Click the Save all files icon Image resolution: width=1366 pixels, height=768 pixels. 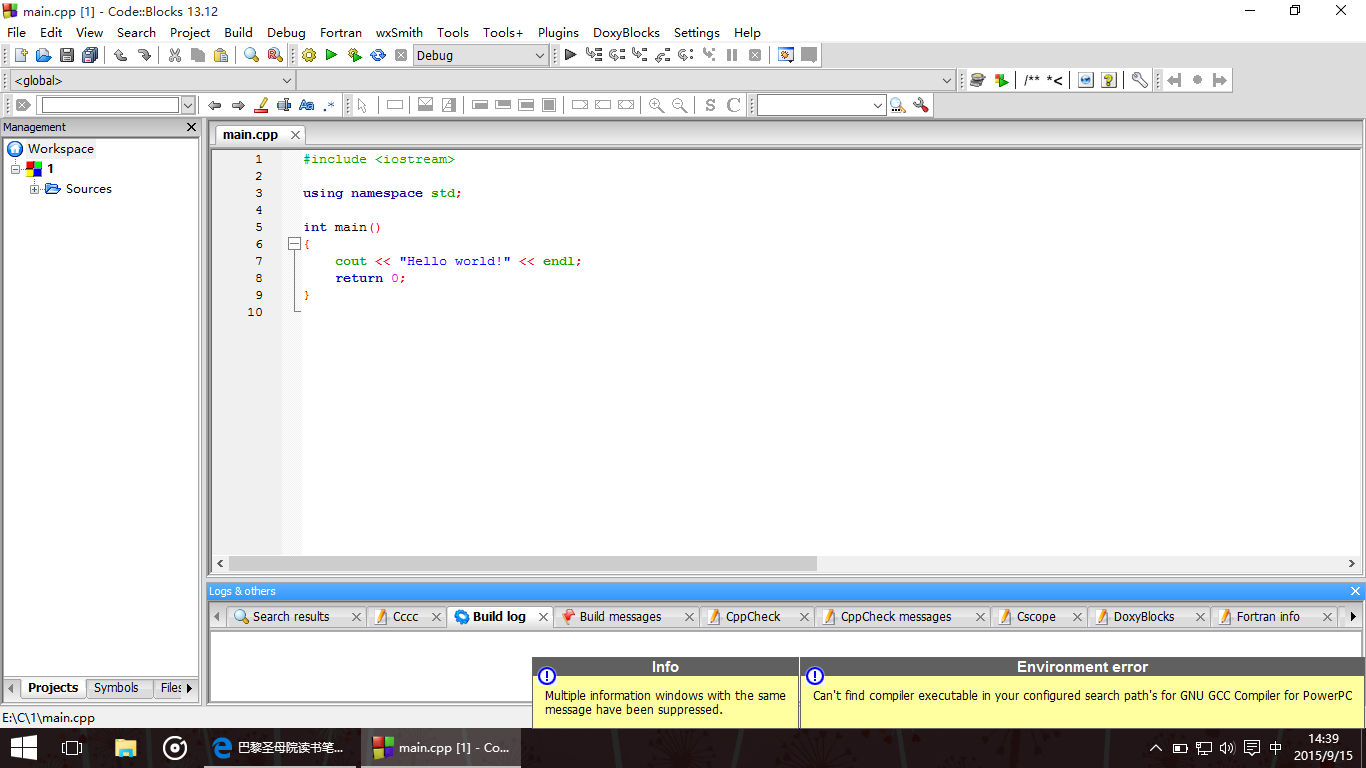click(x=90, y=56)
